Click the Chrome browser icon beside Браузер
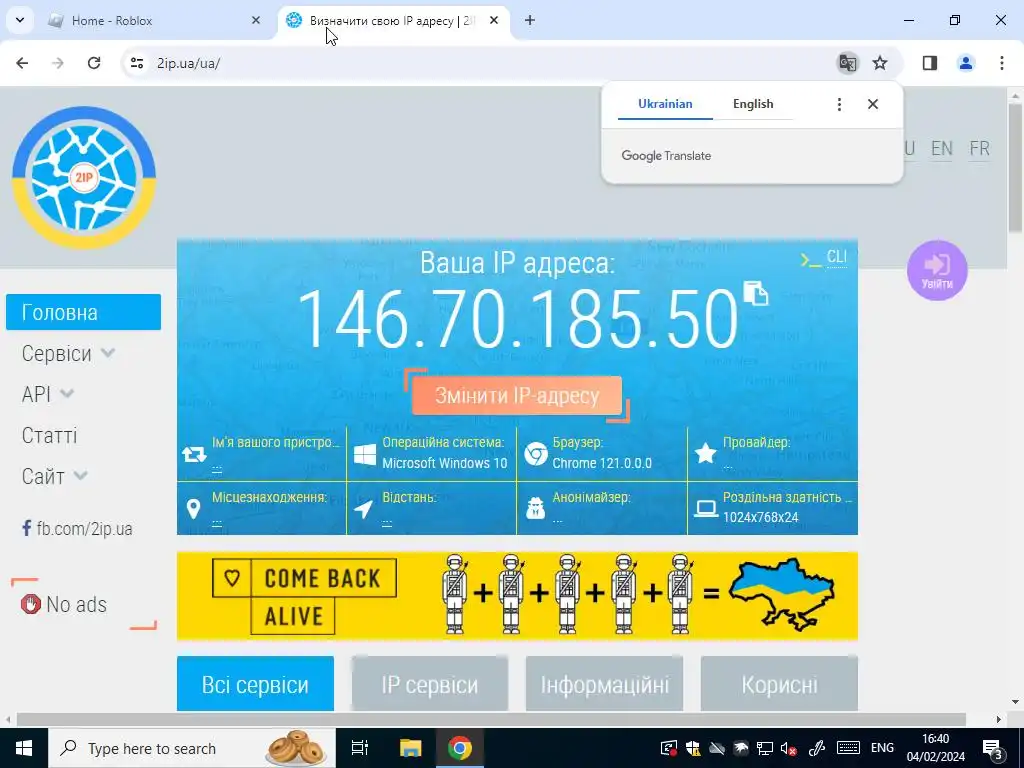 (x=536, y=454)
